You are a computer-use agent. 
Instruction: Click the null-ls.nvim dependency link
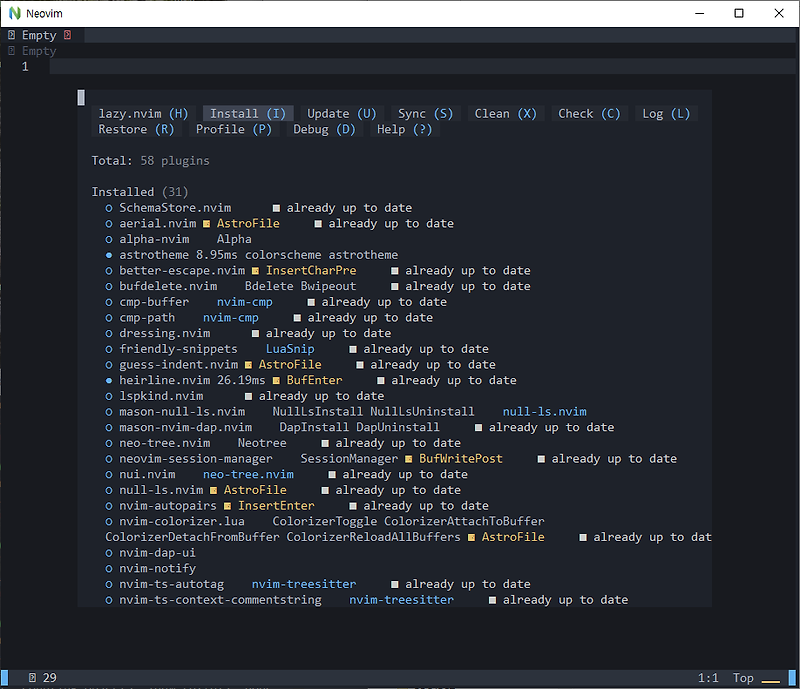pos(543,411)
